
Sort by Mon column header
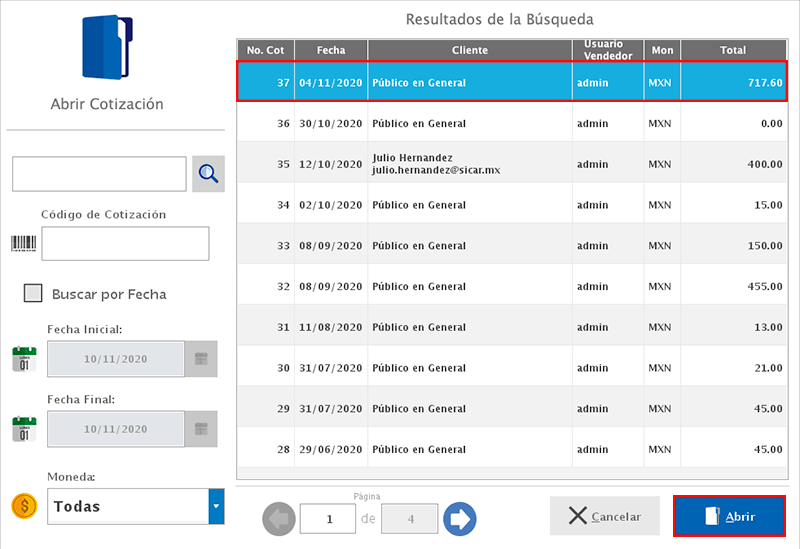[x=662, y=50]
